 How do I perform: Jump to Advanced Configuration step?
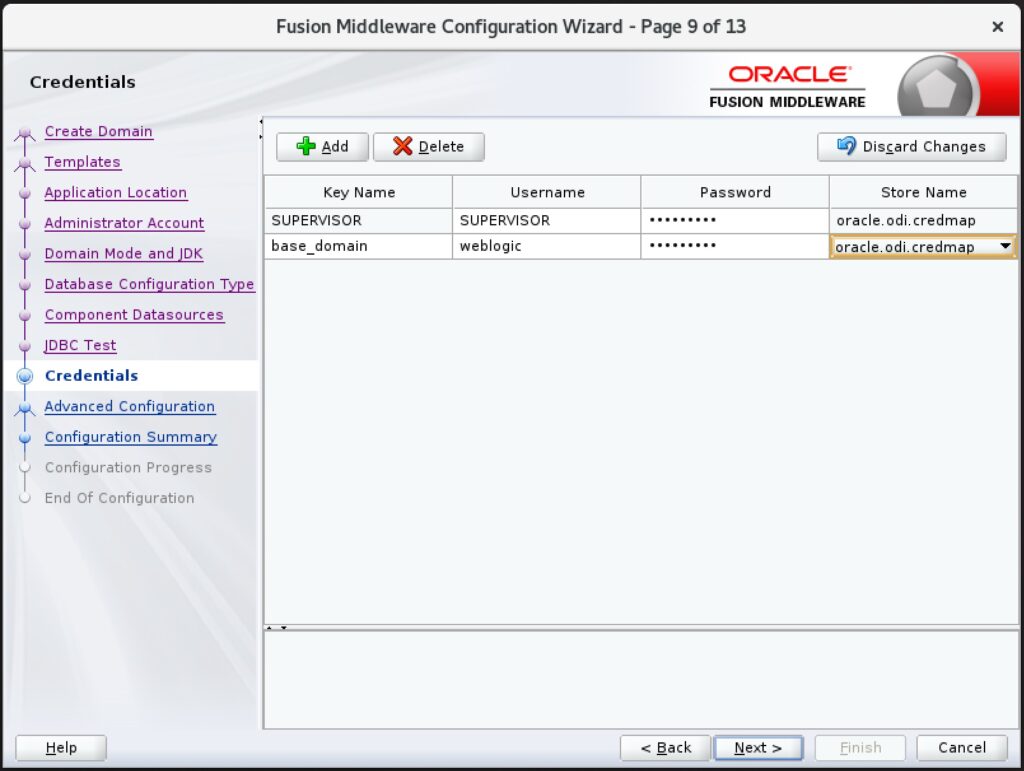click(x=129, y=406)
